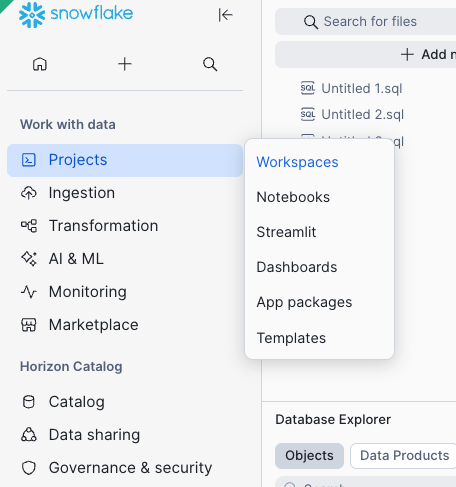Open Notebooks from the Projects flyout
Viewport: 456px width, 487px height.
point(293,197)
